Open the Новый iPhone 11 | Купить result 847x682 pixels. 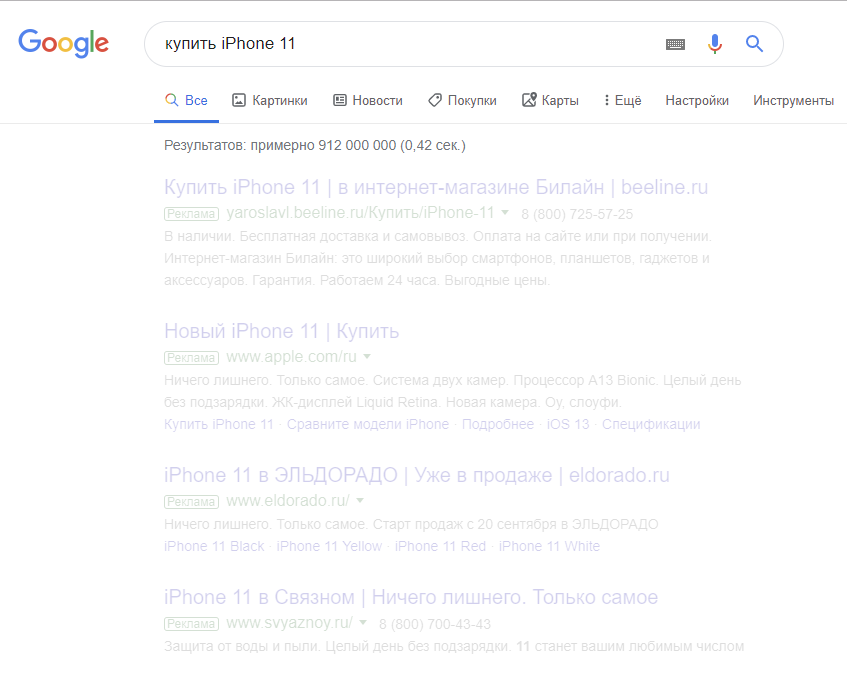tap(281, 331)
